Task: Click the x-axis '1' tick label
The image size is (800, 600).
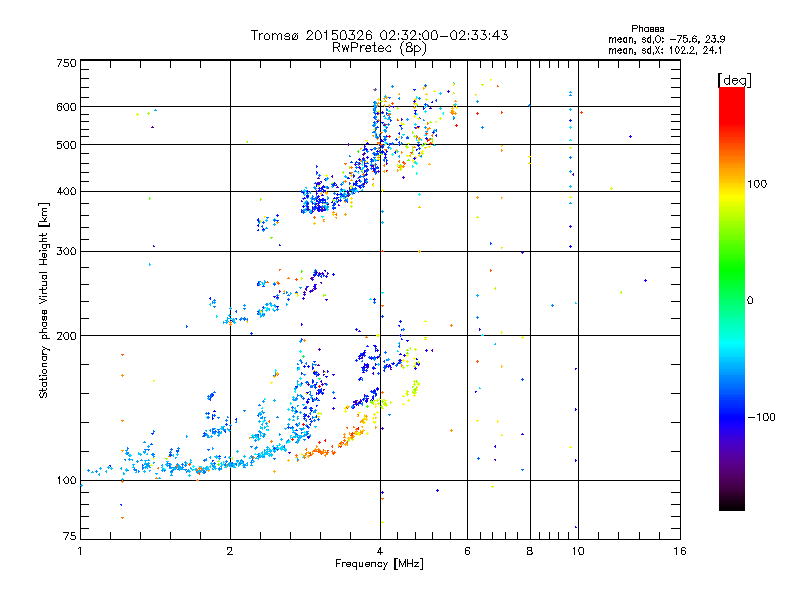Action: click(x=80, y=551)
